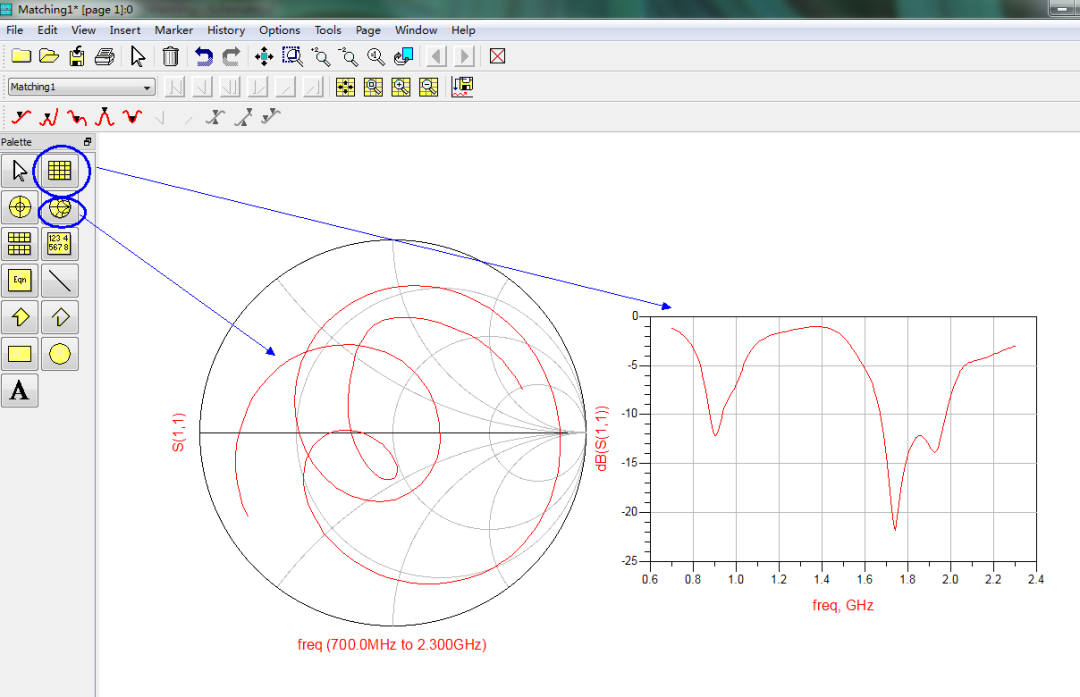Undock the Palette panel using its float button

[x=87, y=142]
